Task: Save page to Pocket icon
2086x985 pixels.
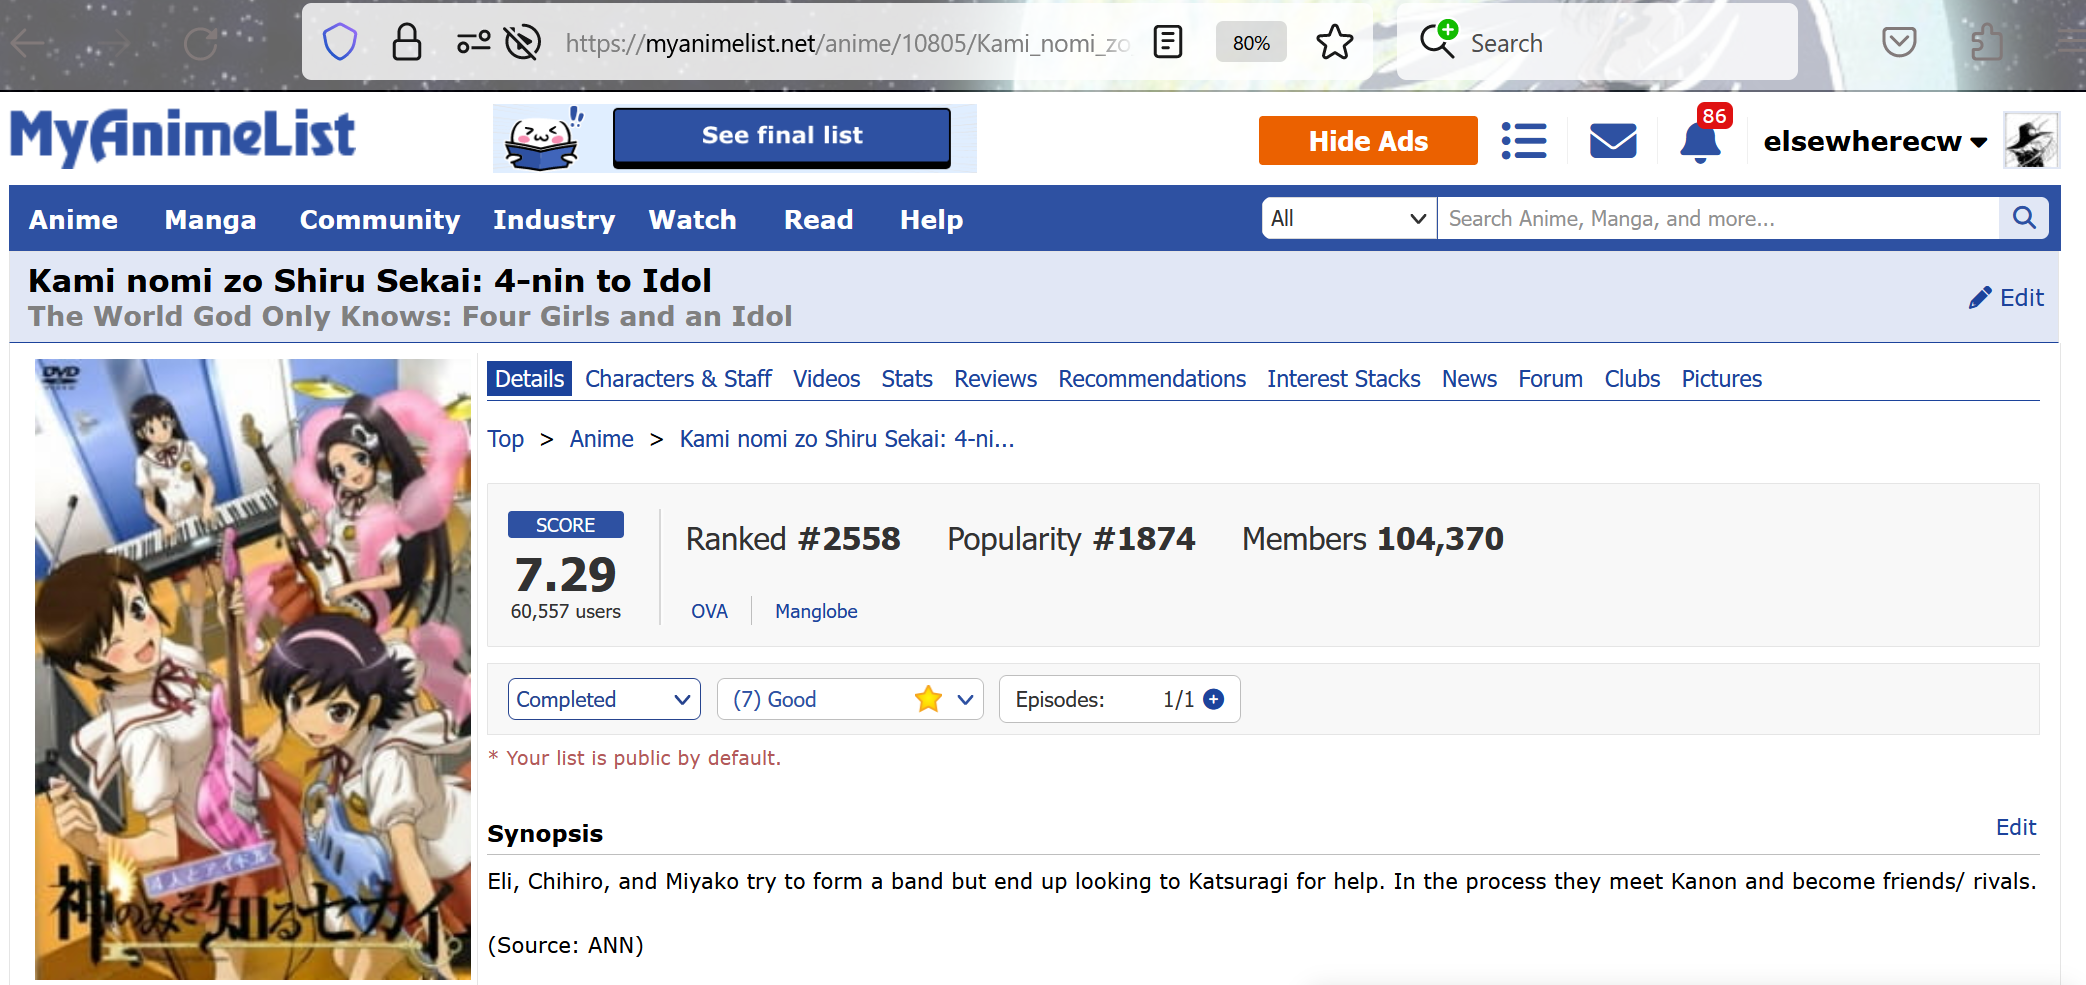Action: click(x=1898, y=43)
